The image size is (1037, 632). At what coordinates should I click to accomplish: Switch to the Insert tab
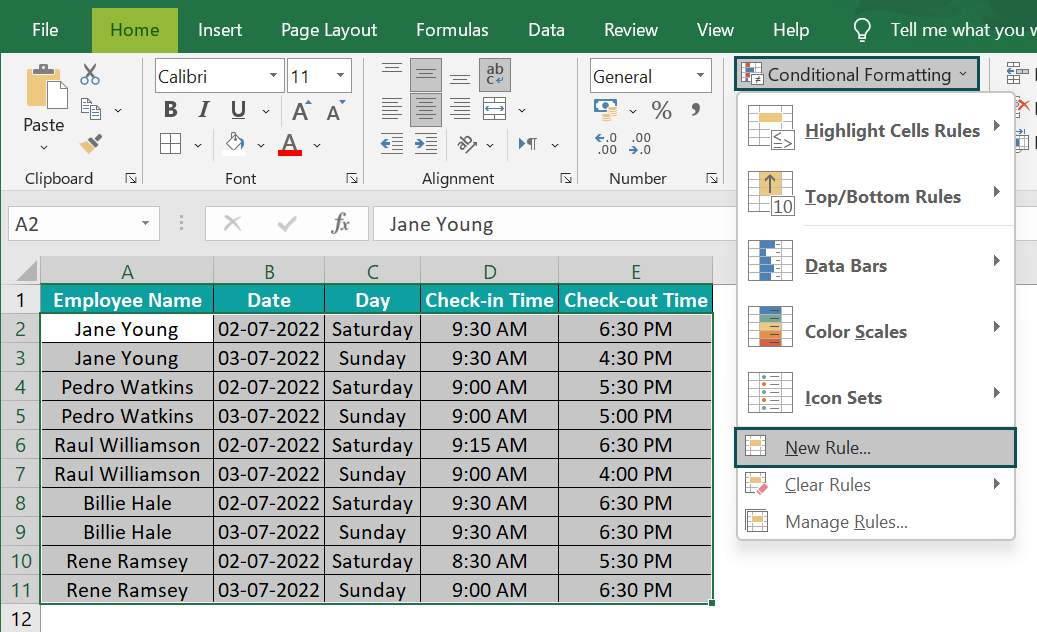pyautogui.click(x=220, y=30)
